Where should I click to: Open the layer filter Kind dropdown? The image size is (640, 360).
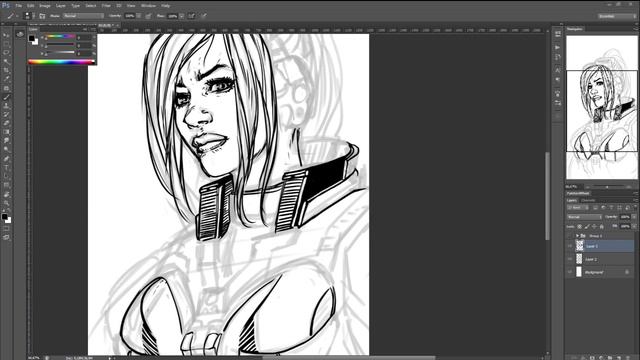click(578, 208)
